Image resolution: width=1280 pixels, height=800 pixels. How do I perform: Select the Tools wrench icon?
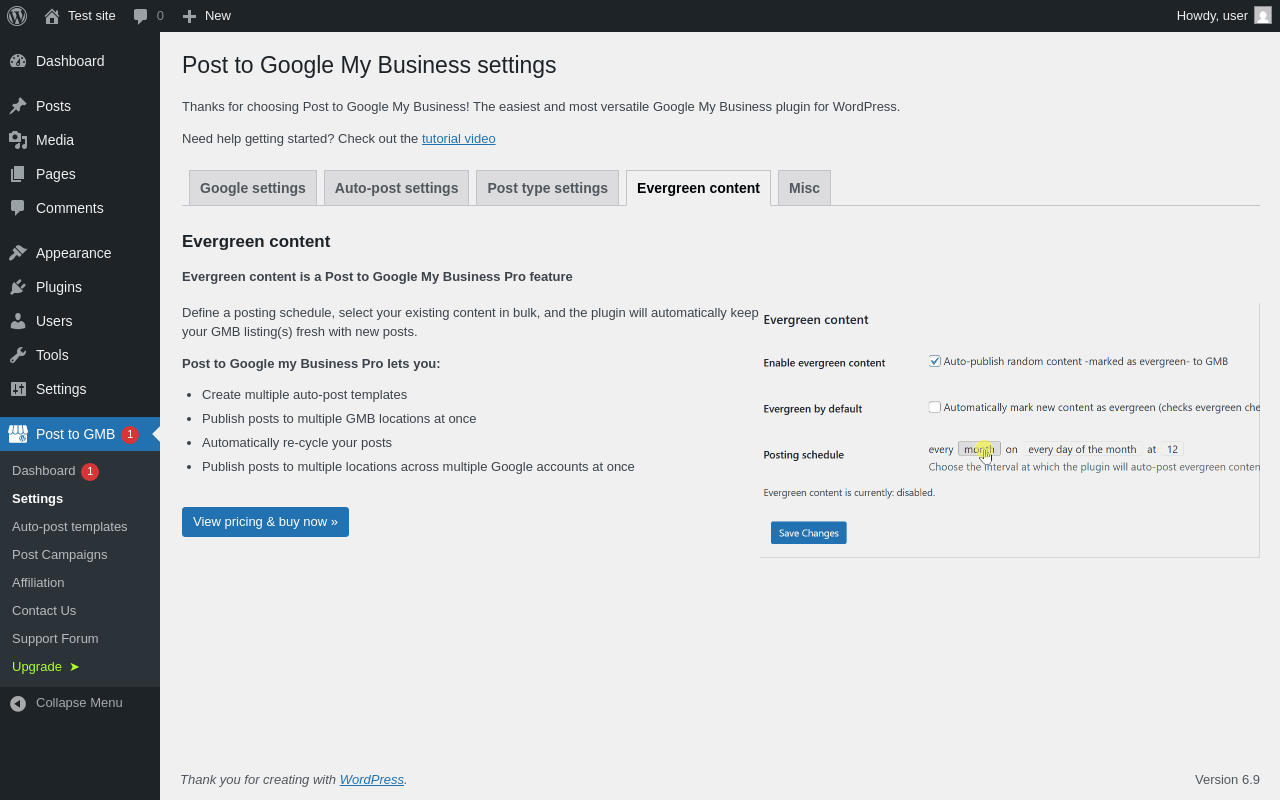point(18,355)
